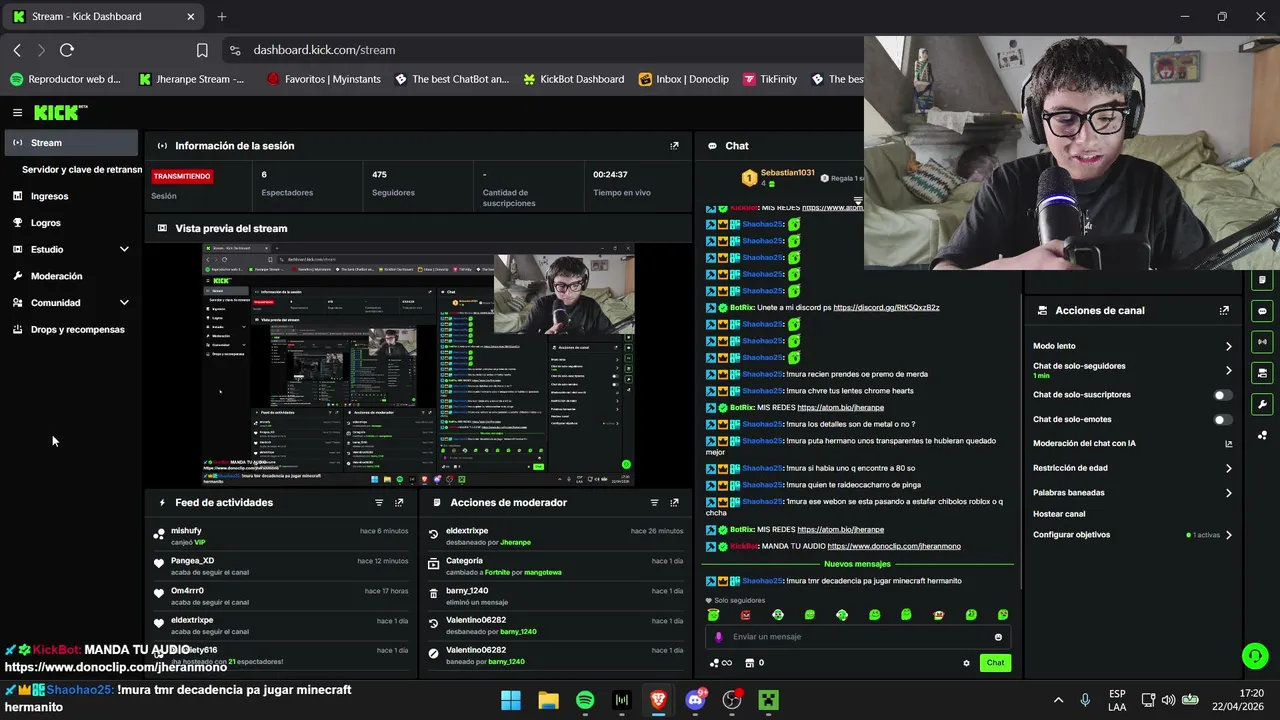The height and width of the screenshot is (720, 1280).
Task: Open the green support headset button
Action: [x=1255, y=656]
